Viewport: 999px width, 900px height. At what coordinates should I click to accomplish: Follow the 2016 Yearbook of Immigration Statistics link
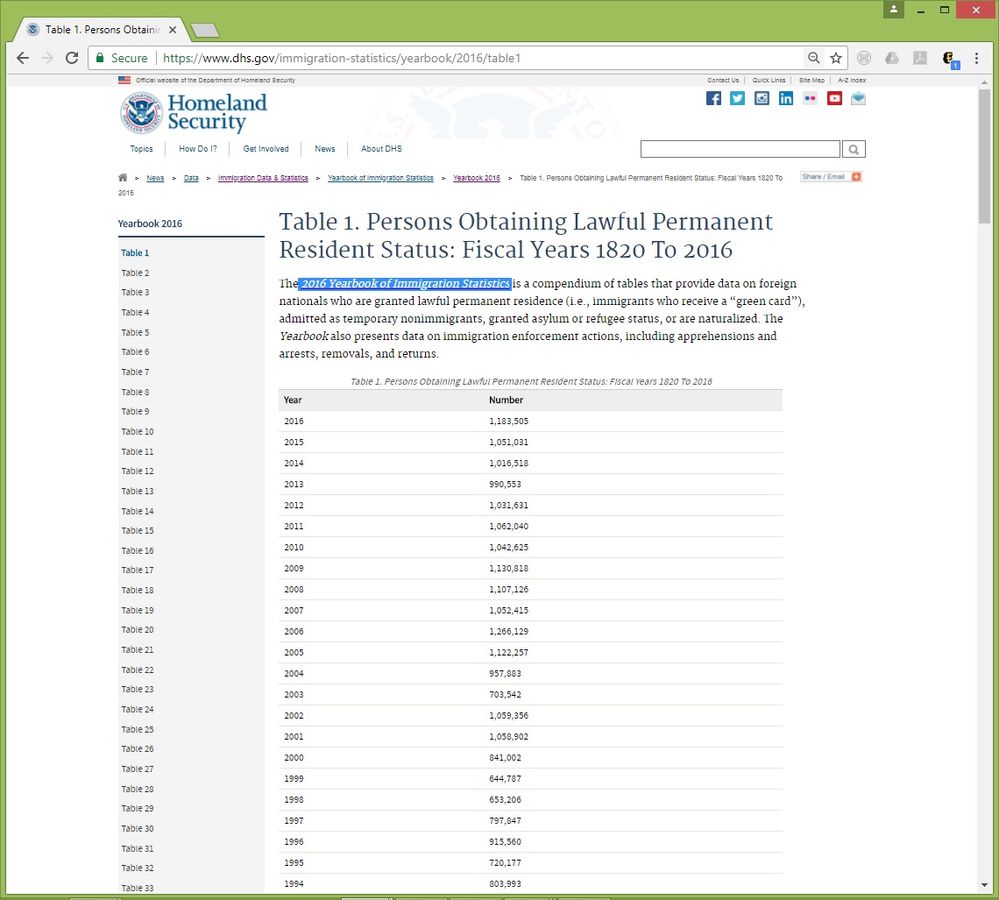[x=405, y=283]
